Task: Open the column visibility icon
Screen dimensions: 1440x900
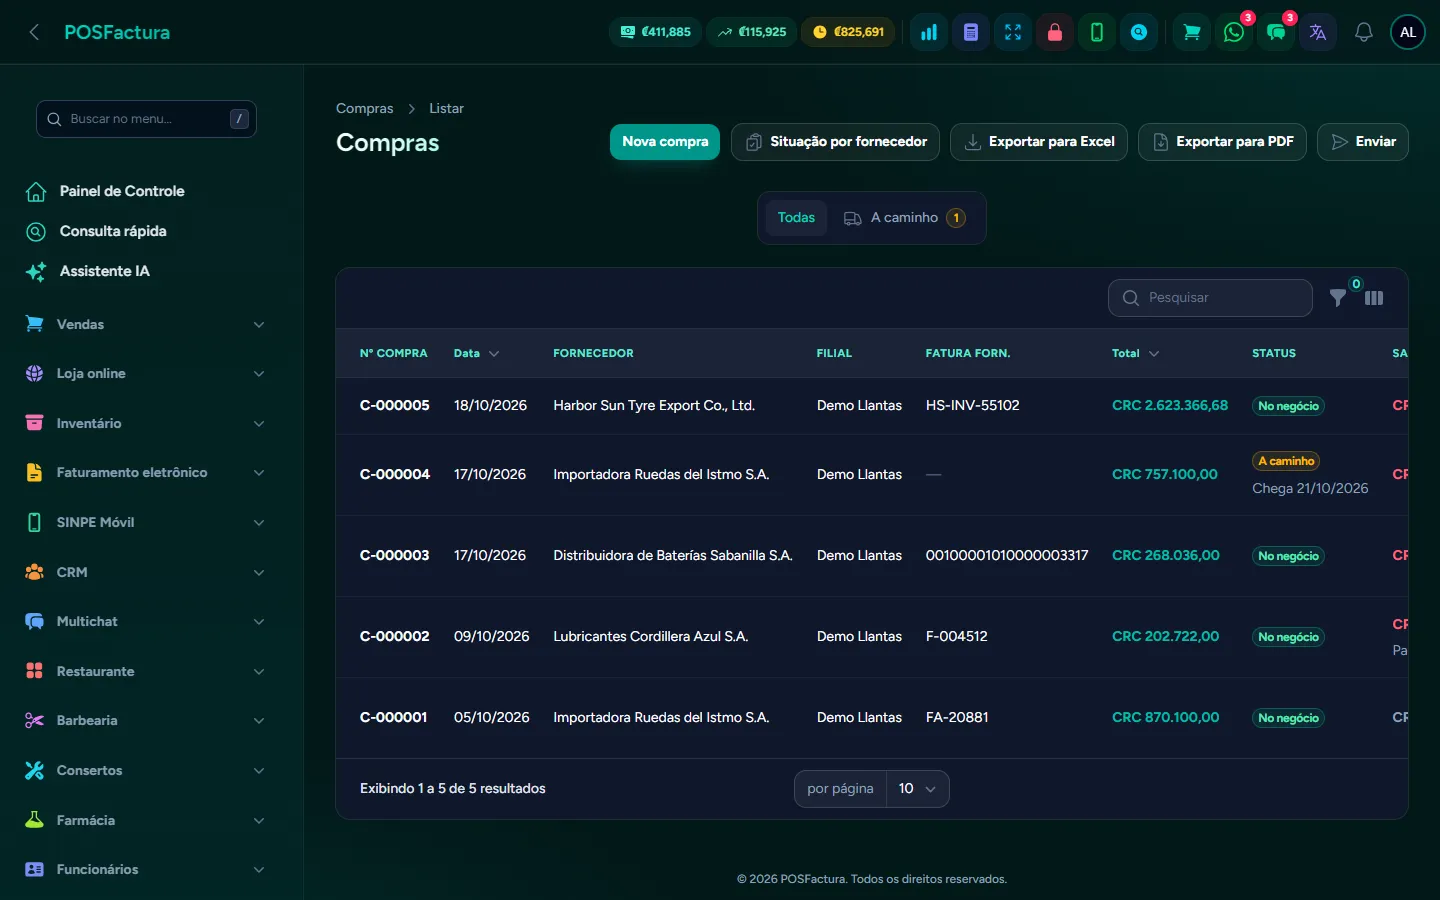Action: click(1374, 298)
